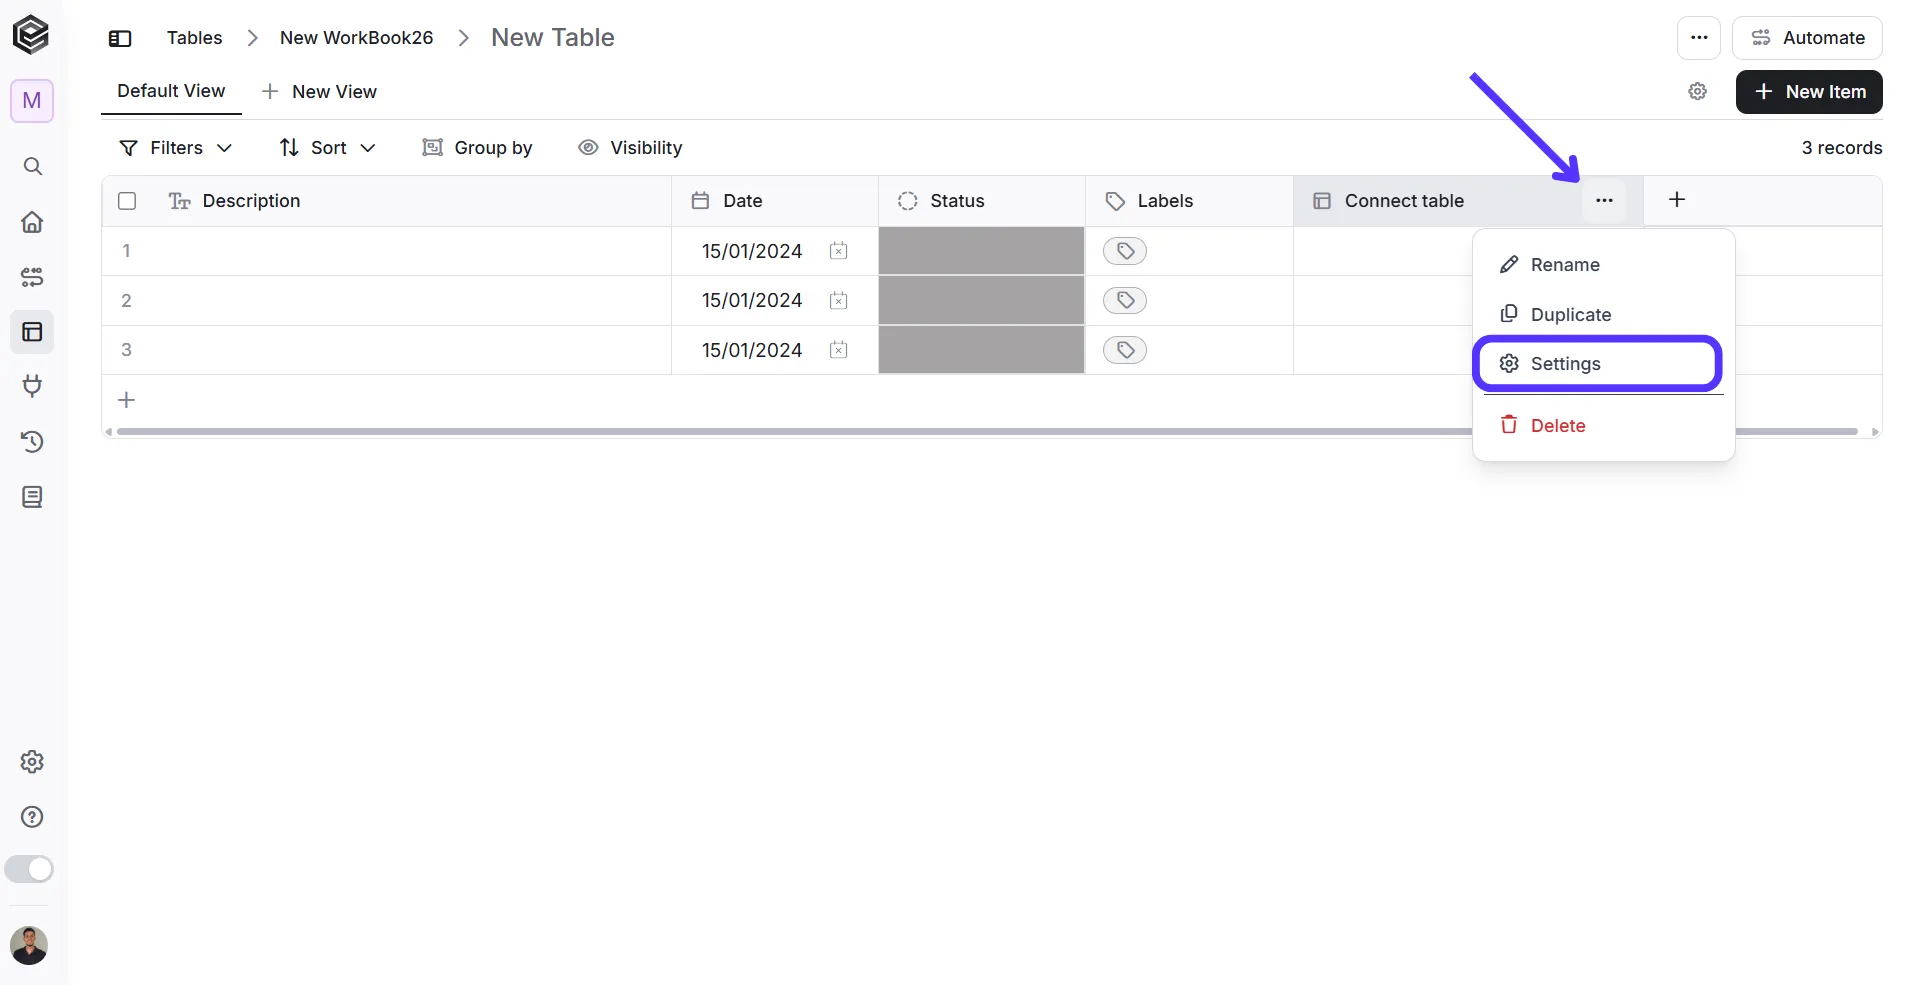
Task: Open the workflows icon in sidebar
Action: click(x=32, y=277)
